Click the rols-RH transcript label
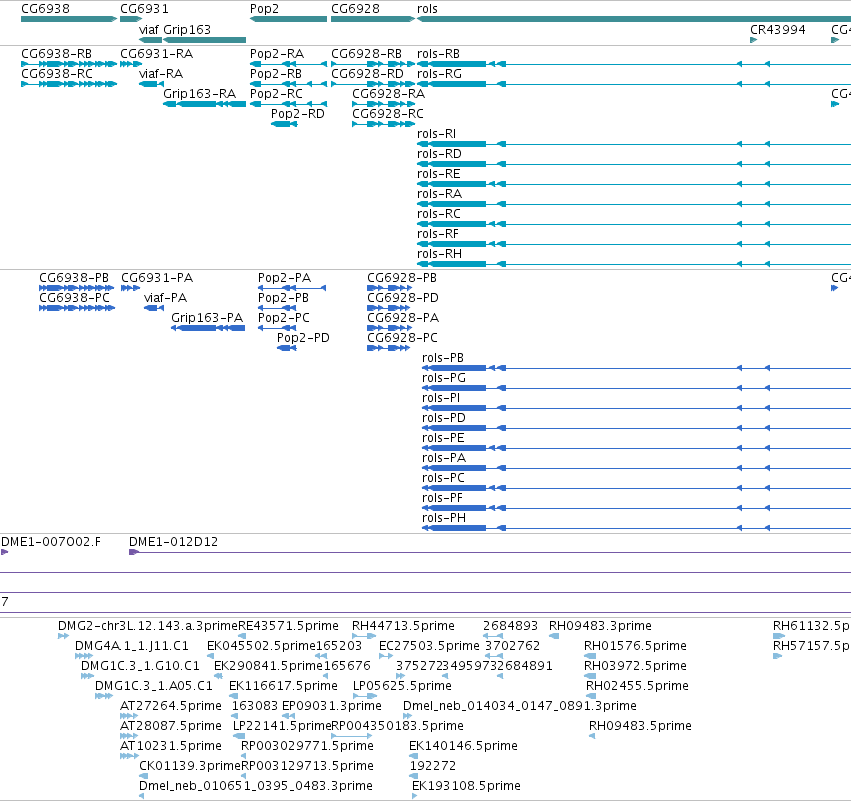This screenshot has width=851, height=801. pyautogui.click(x=439, y=255)
